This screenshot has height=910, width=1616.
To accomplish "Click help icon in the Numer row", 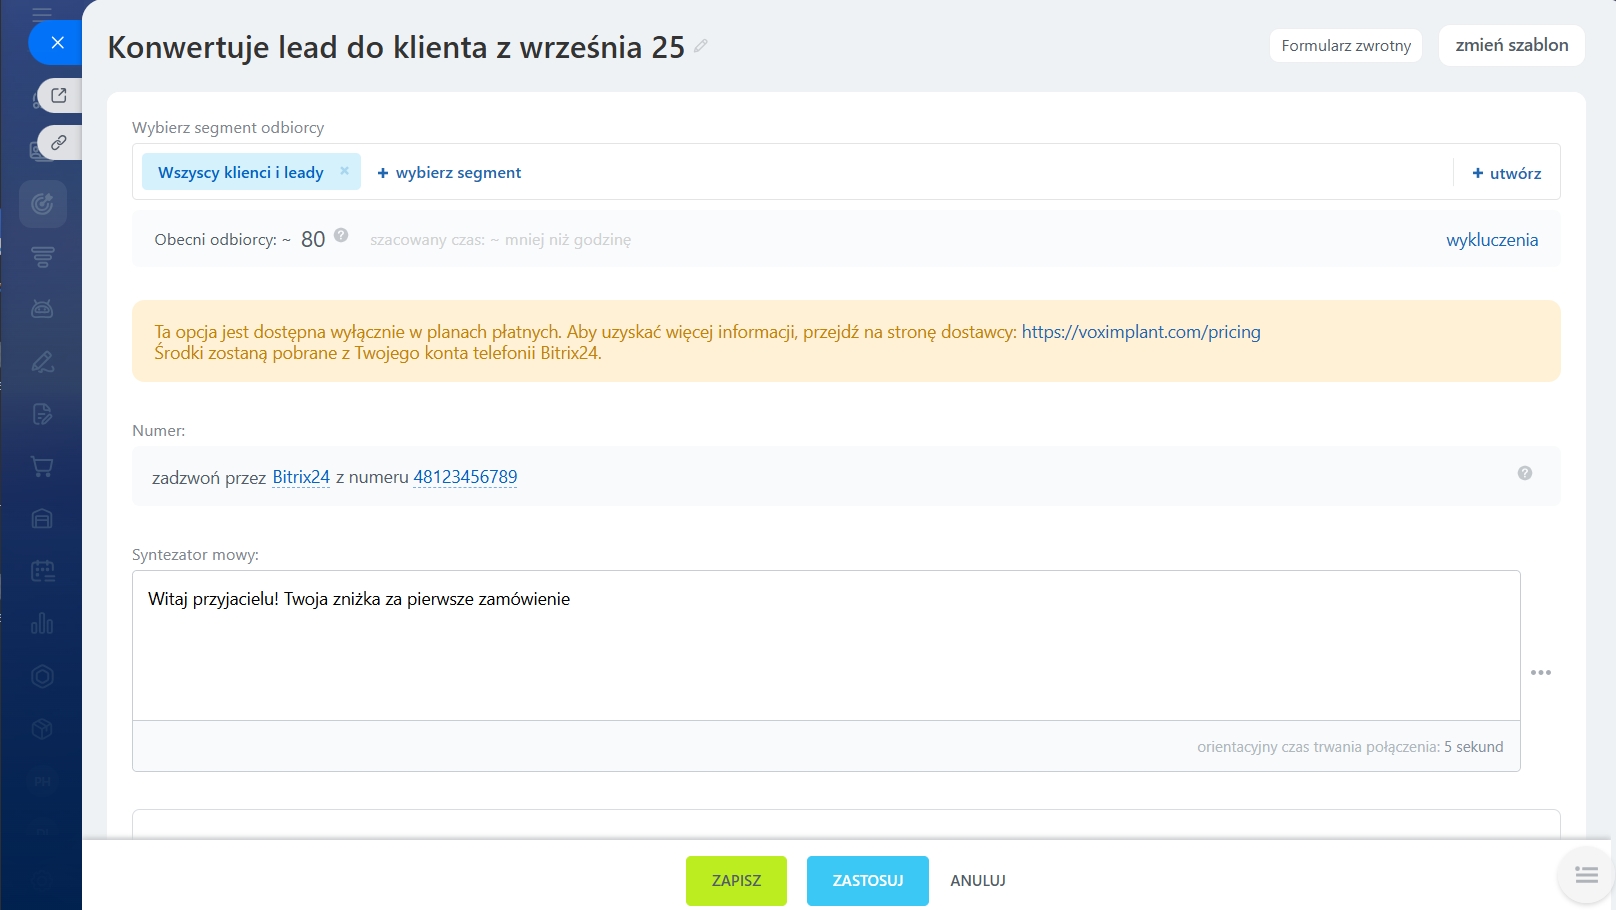I will (x=1524, y=474).
